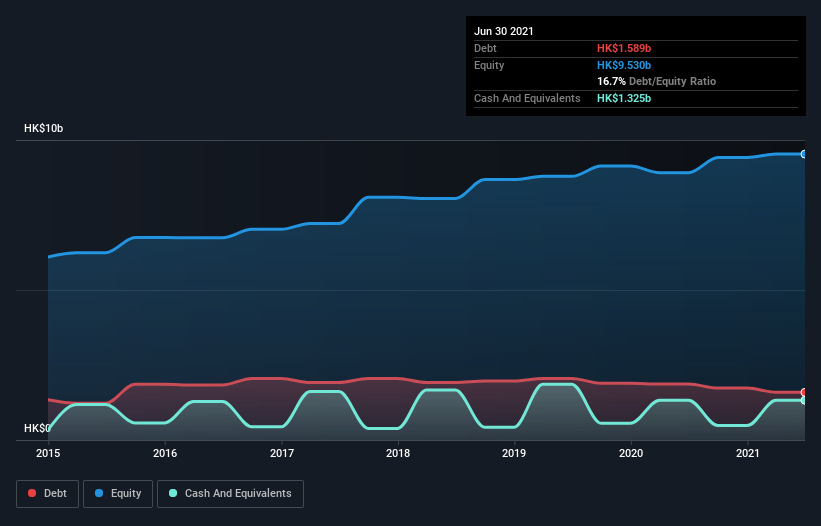Click the 2016 x-axis label
This screenshot has width=821, height=526.
pos(165,453)
